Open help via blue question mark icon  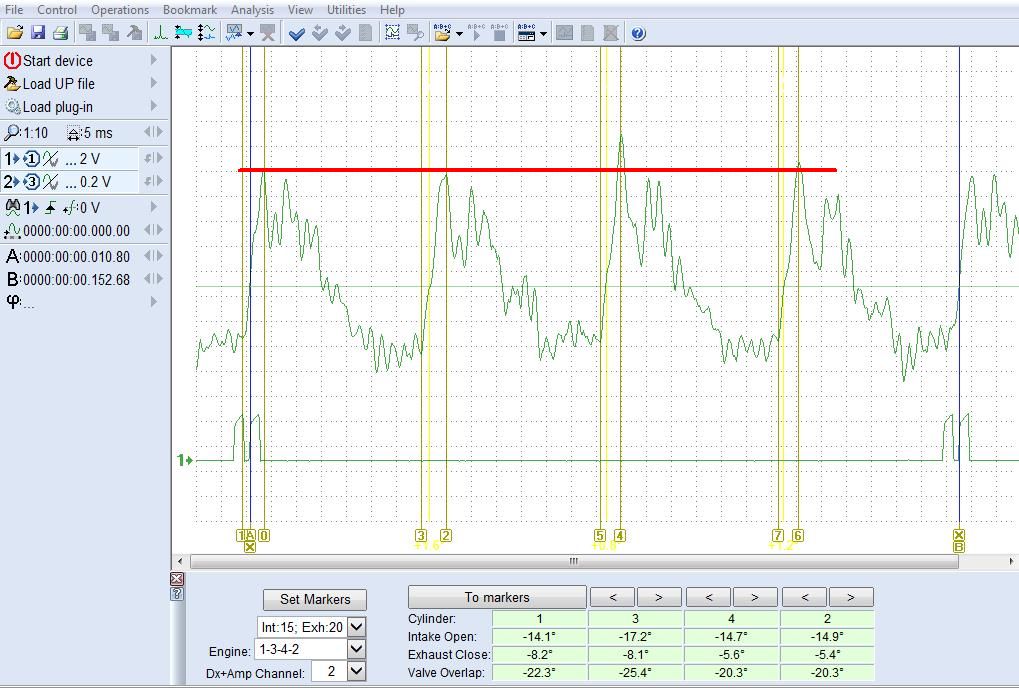click(x=638, y=33)
